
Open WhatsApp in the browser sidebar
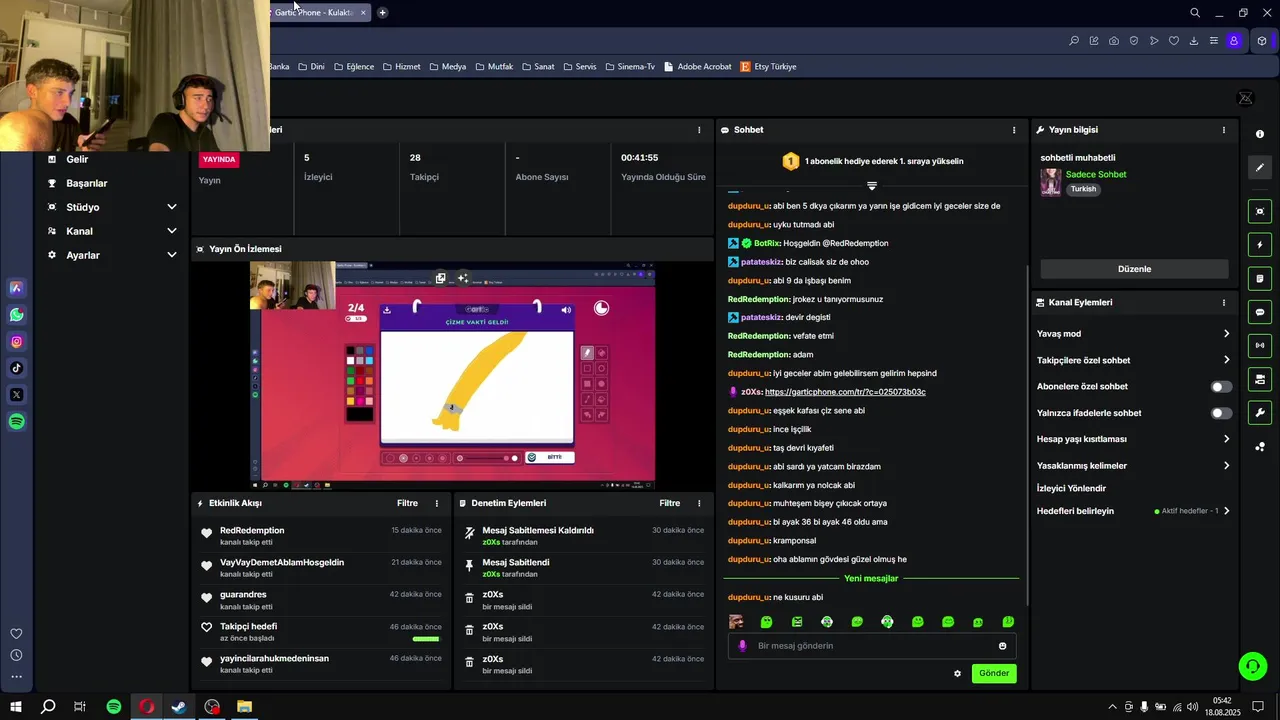coord(16,315)
